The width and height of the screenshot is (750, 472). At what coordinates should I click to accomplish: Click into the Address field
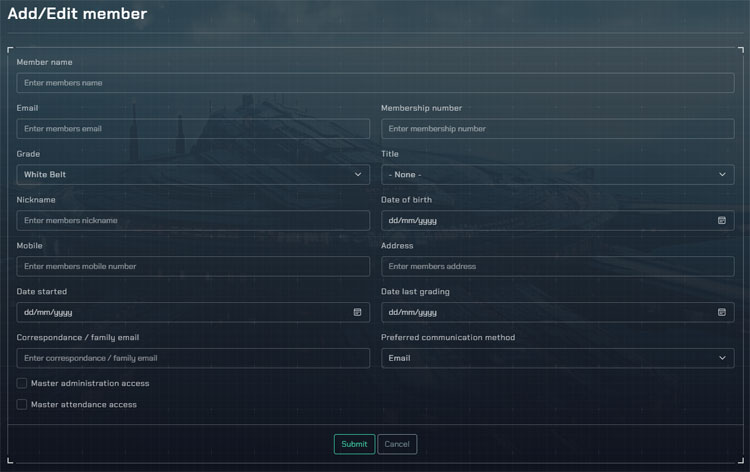coord(557,267)
